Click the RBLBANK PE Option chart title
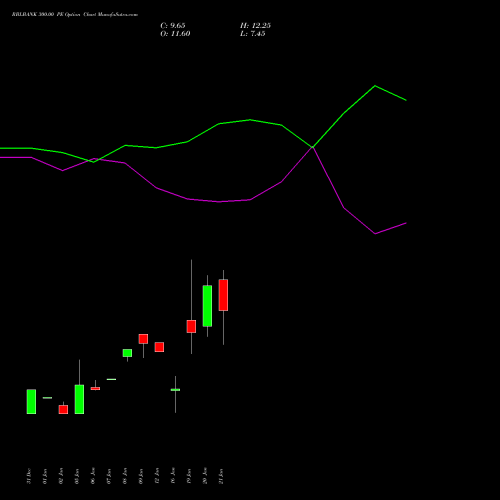Viewport: 500px width, 500px height. [x=75, y=14]
